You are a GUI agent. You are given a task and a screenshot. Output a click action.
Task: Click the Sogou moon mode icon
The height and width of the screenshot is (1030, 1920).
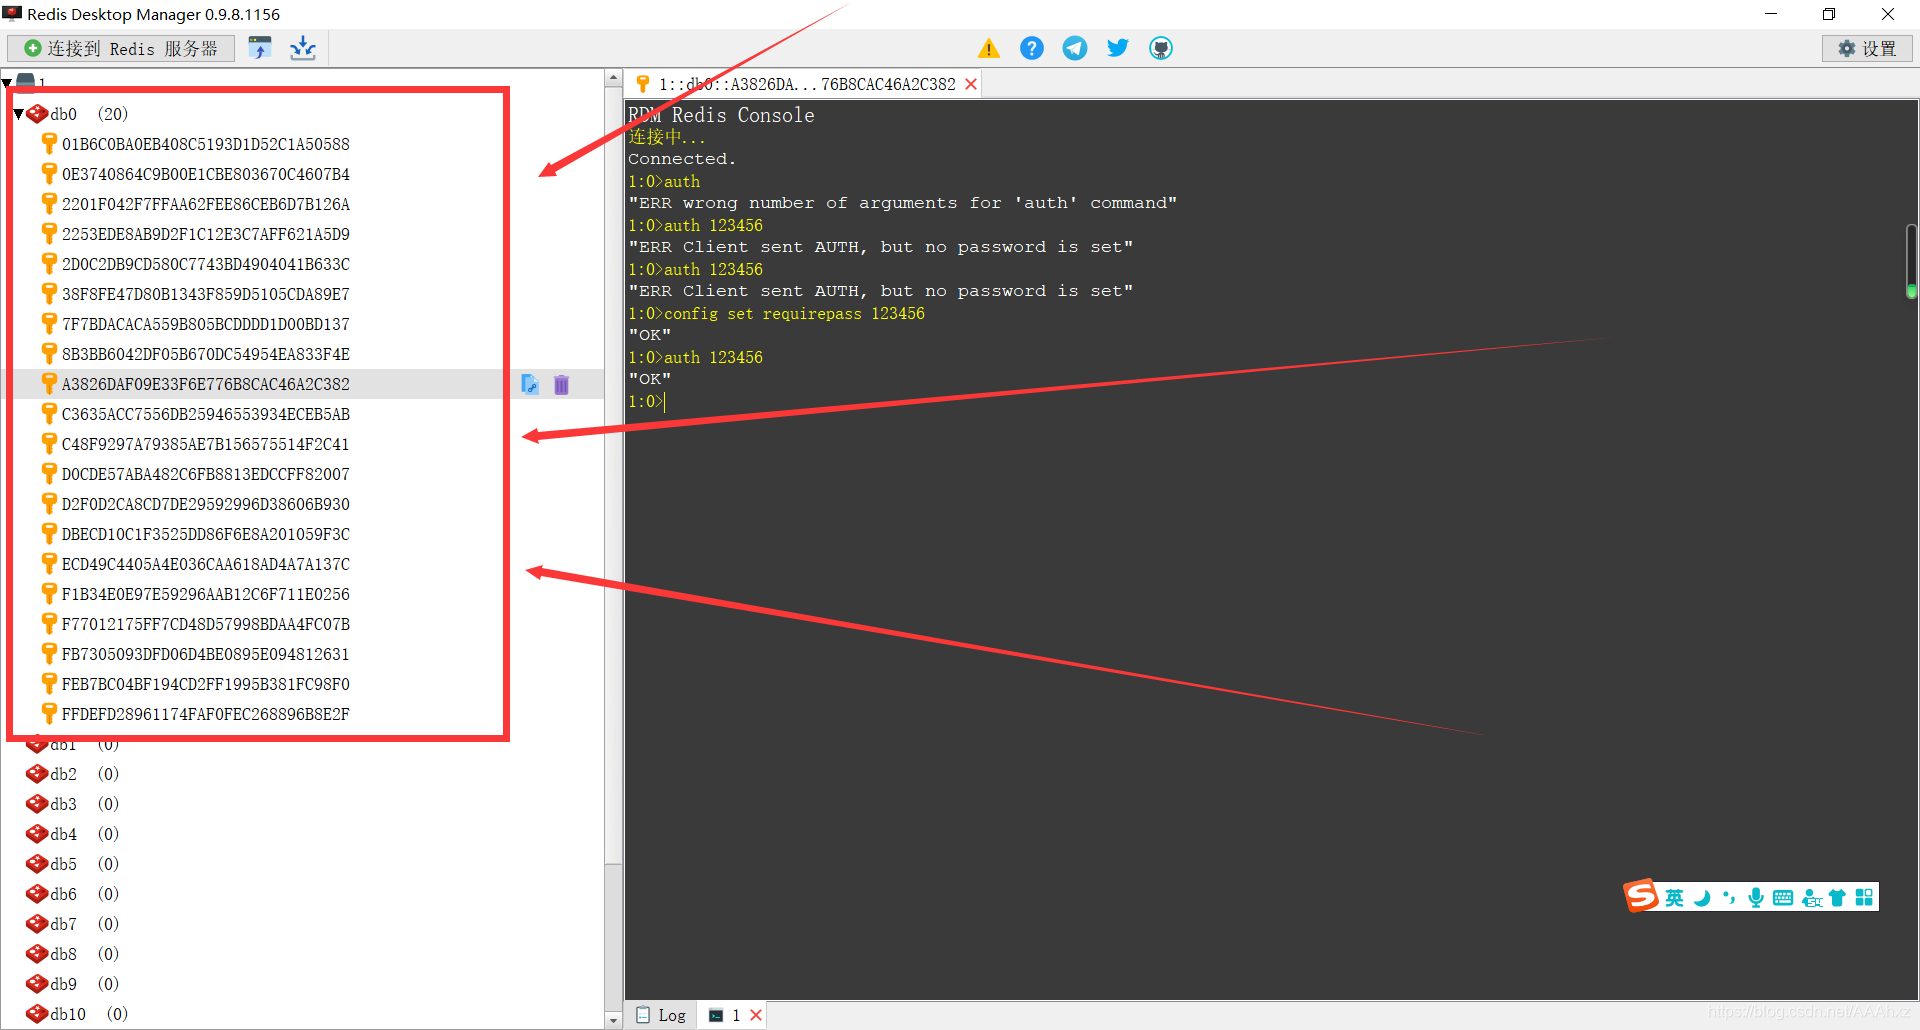1702,898
